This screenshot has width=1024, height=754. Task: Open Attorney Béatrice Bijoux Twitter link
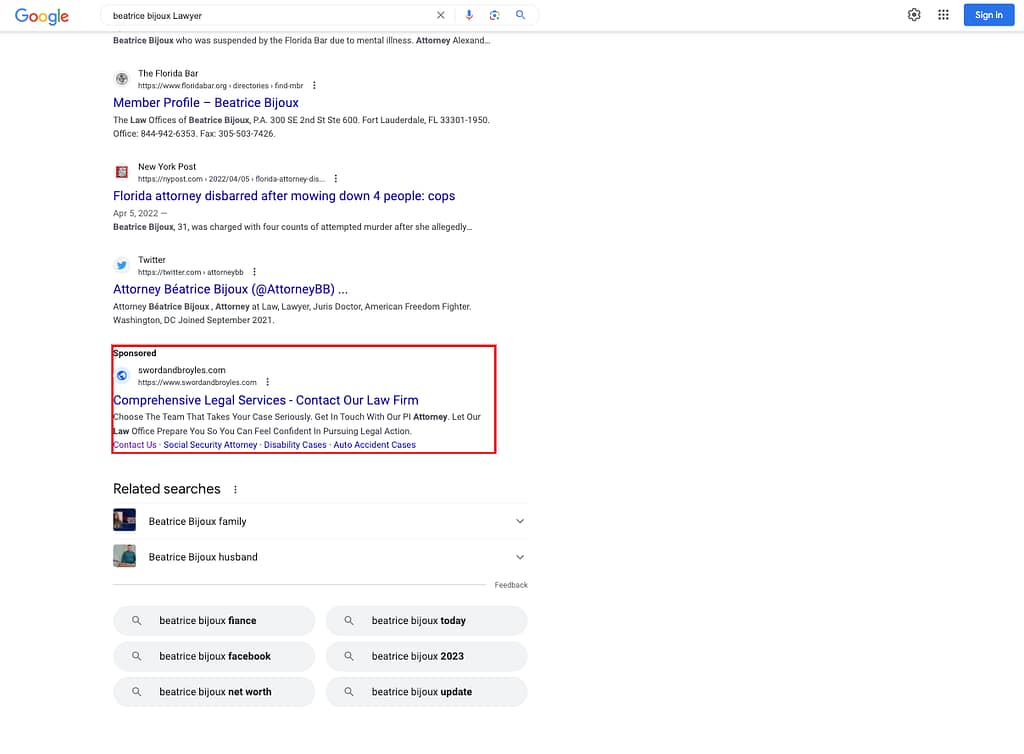click(231, 289)
